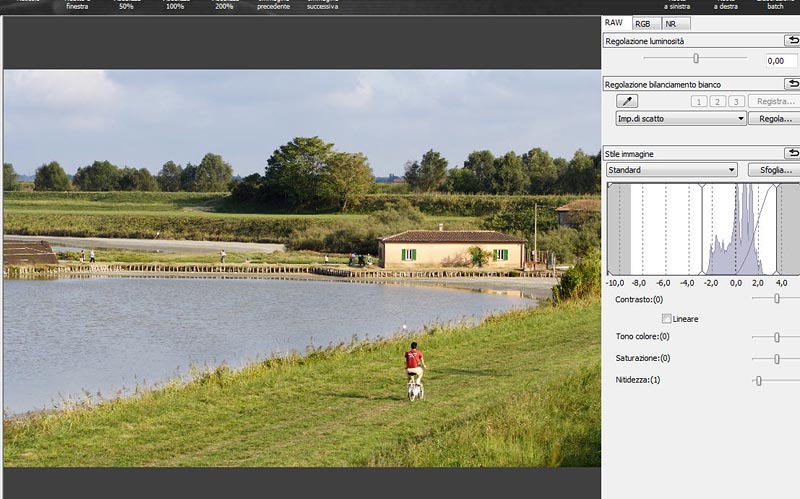This screenshot has height=499, width=800.
Task: Click the Nitidezza slider handle
Action: pos(759,380)
